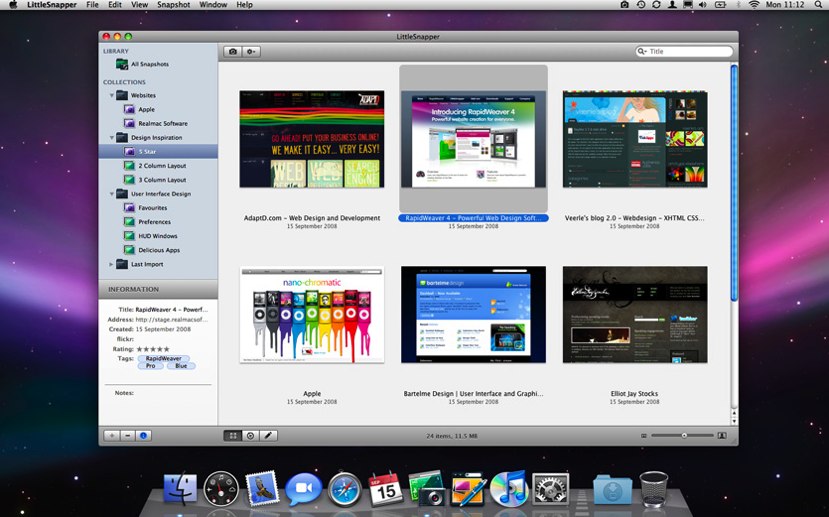Click the remove collection minus button
829x517 pixels.
127,435
